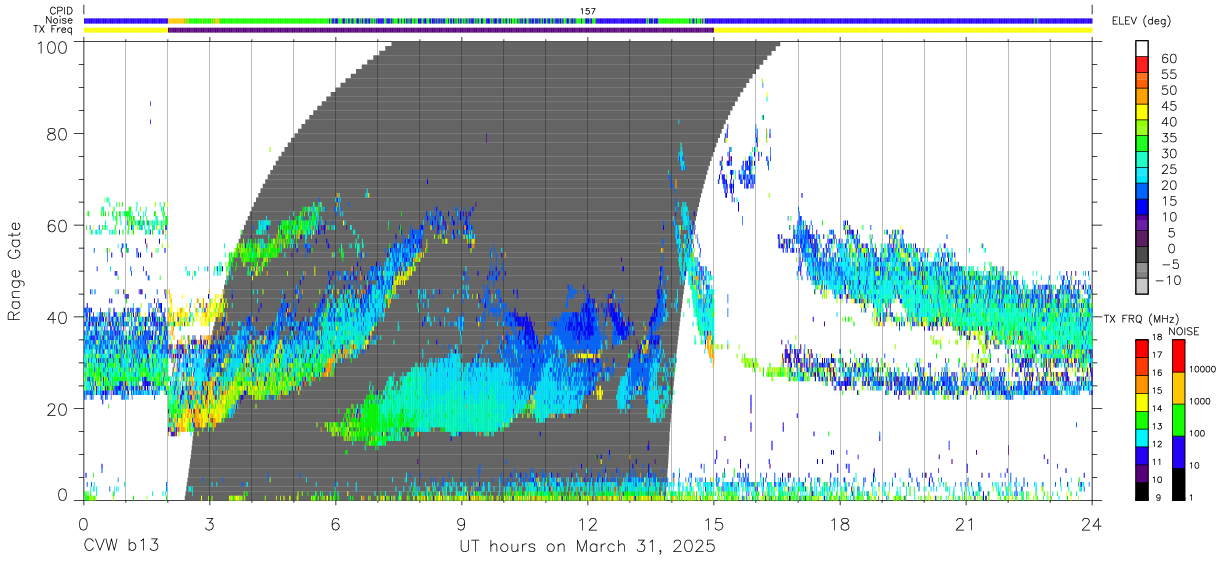Click the '12' hour tick label on time axis
The image size is (1228, 567).
[587, 523]
